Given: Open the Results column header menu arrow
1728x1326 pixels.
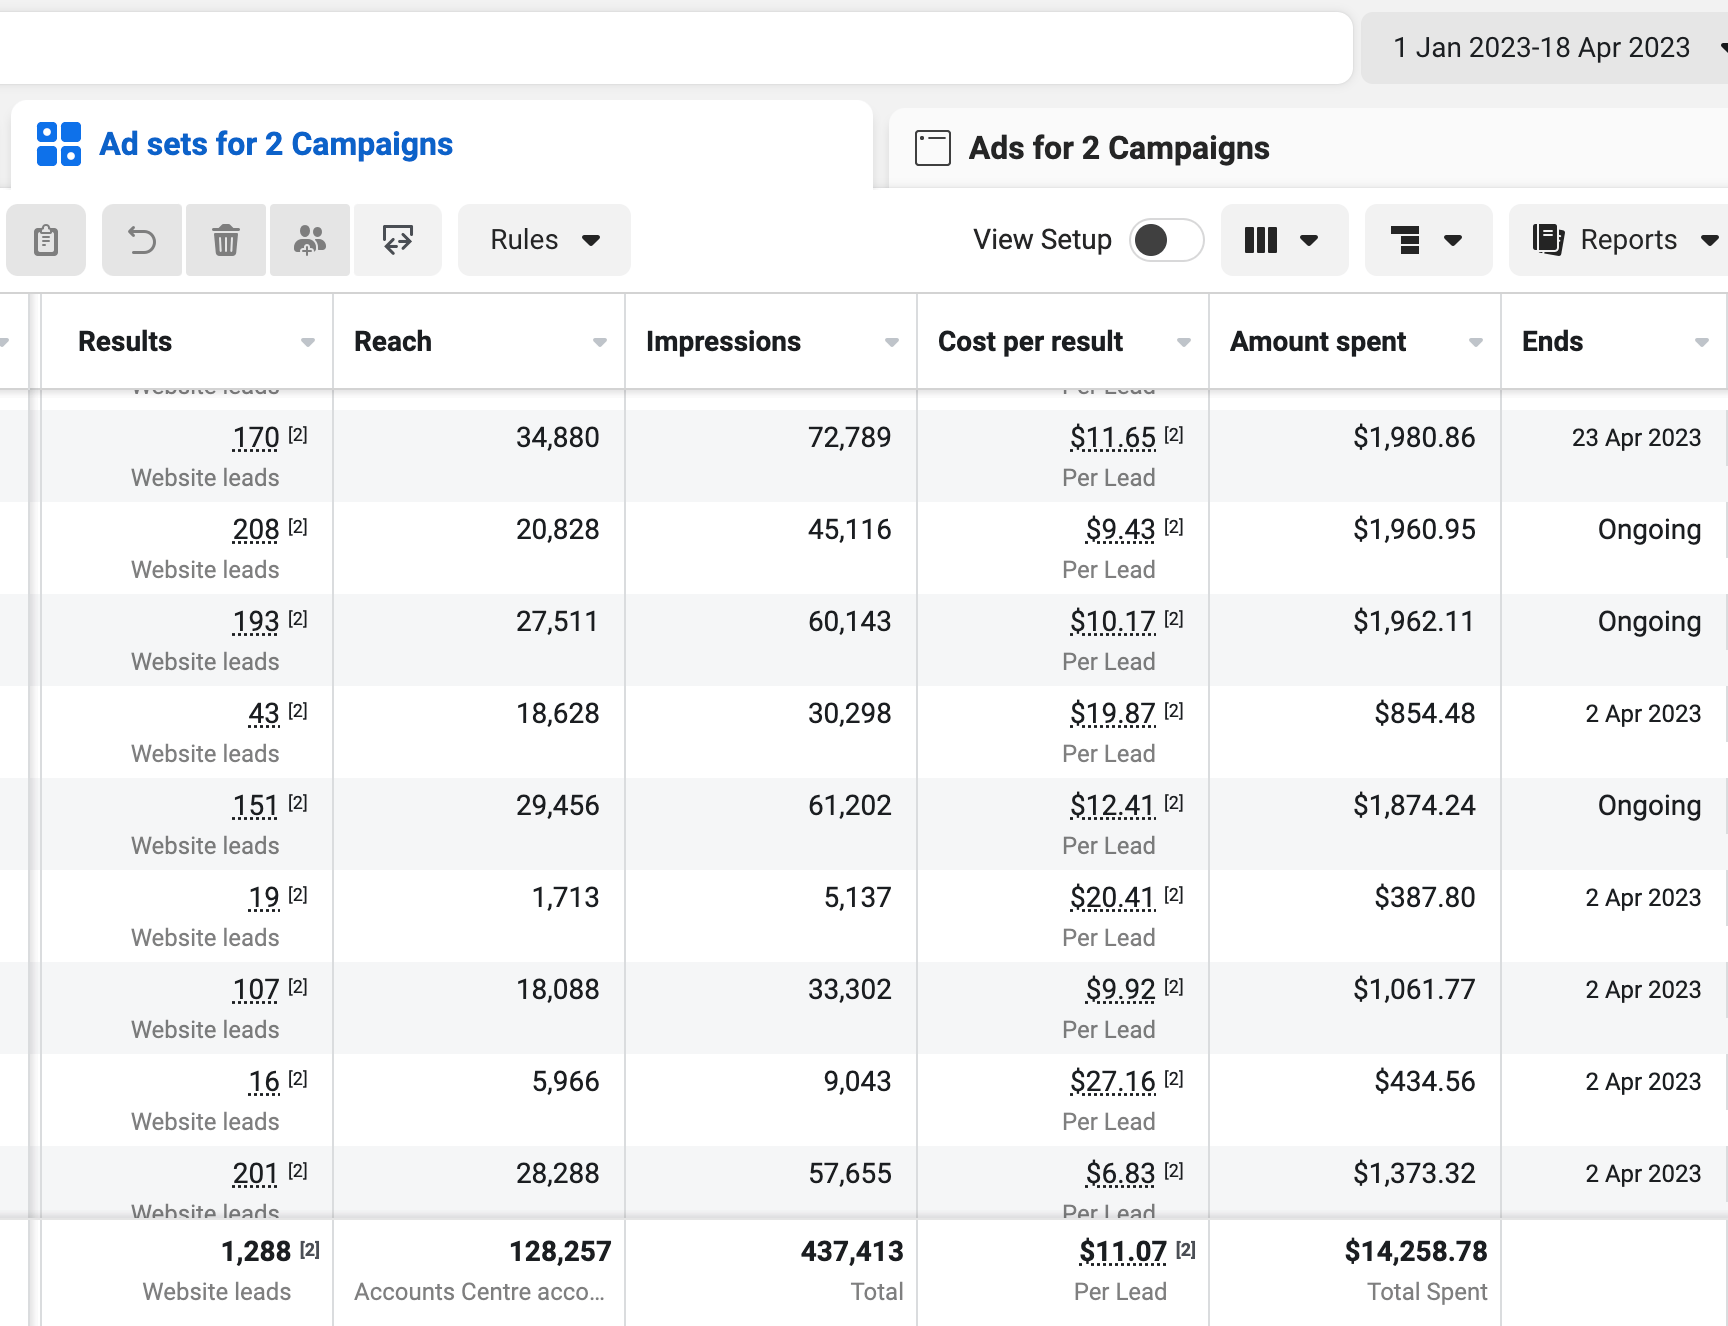Looking at the screenshot, I should point(308,342).
